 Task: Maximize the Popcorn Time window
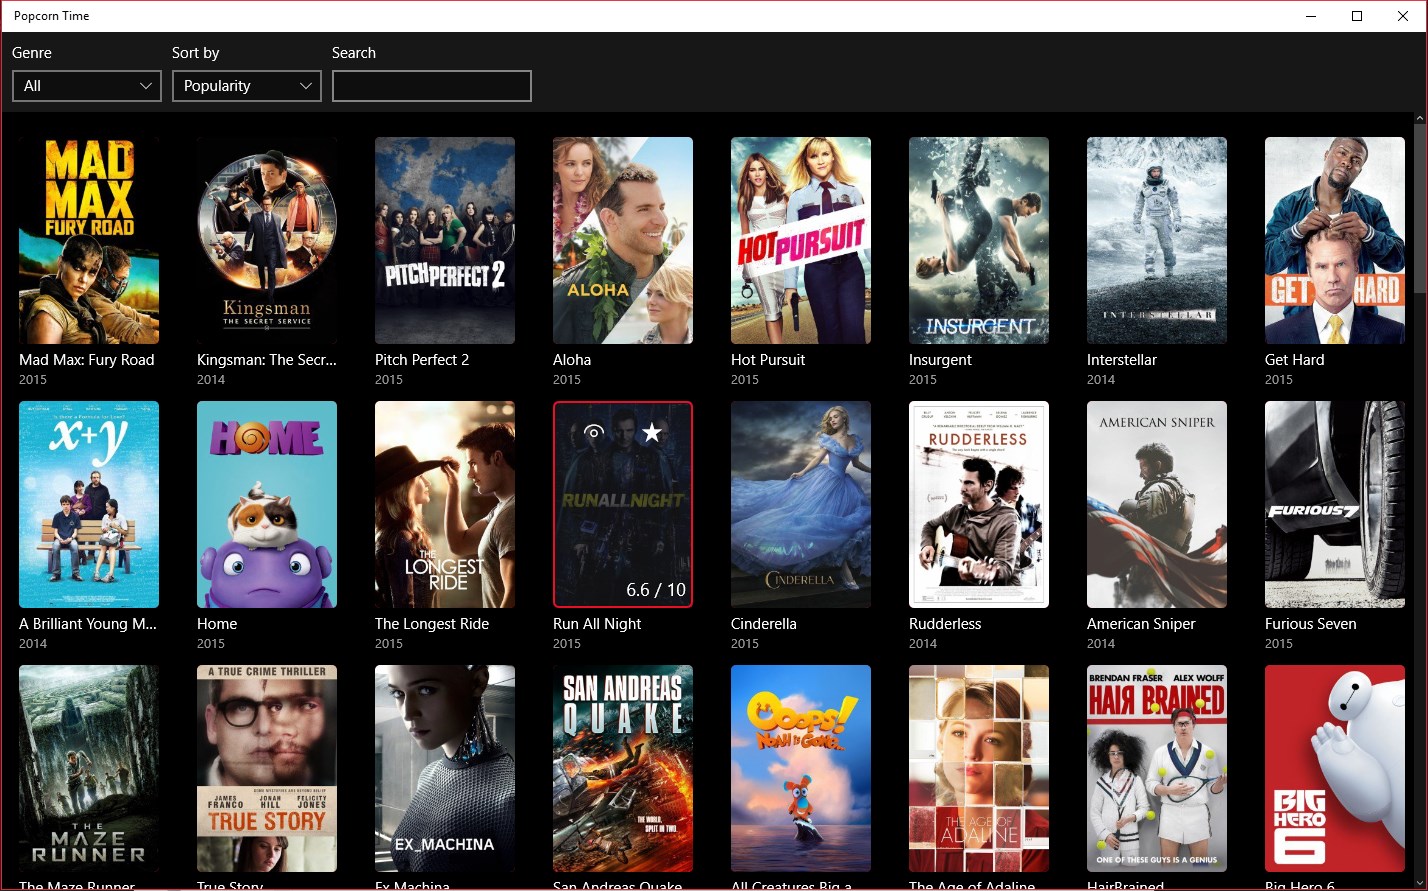[x=1357, y=16]
